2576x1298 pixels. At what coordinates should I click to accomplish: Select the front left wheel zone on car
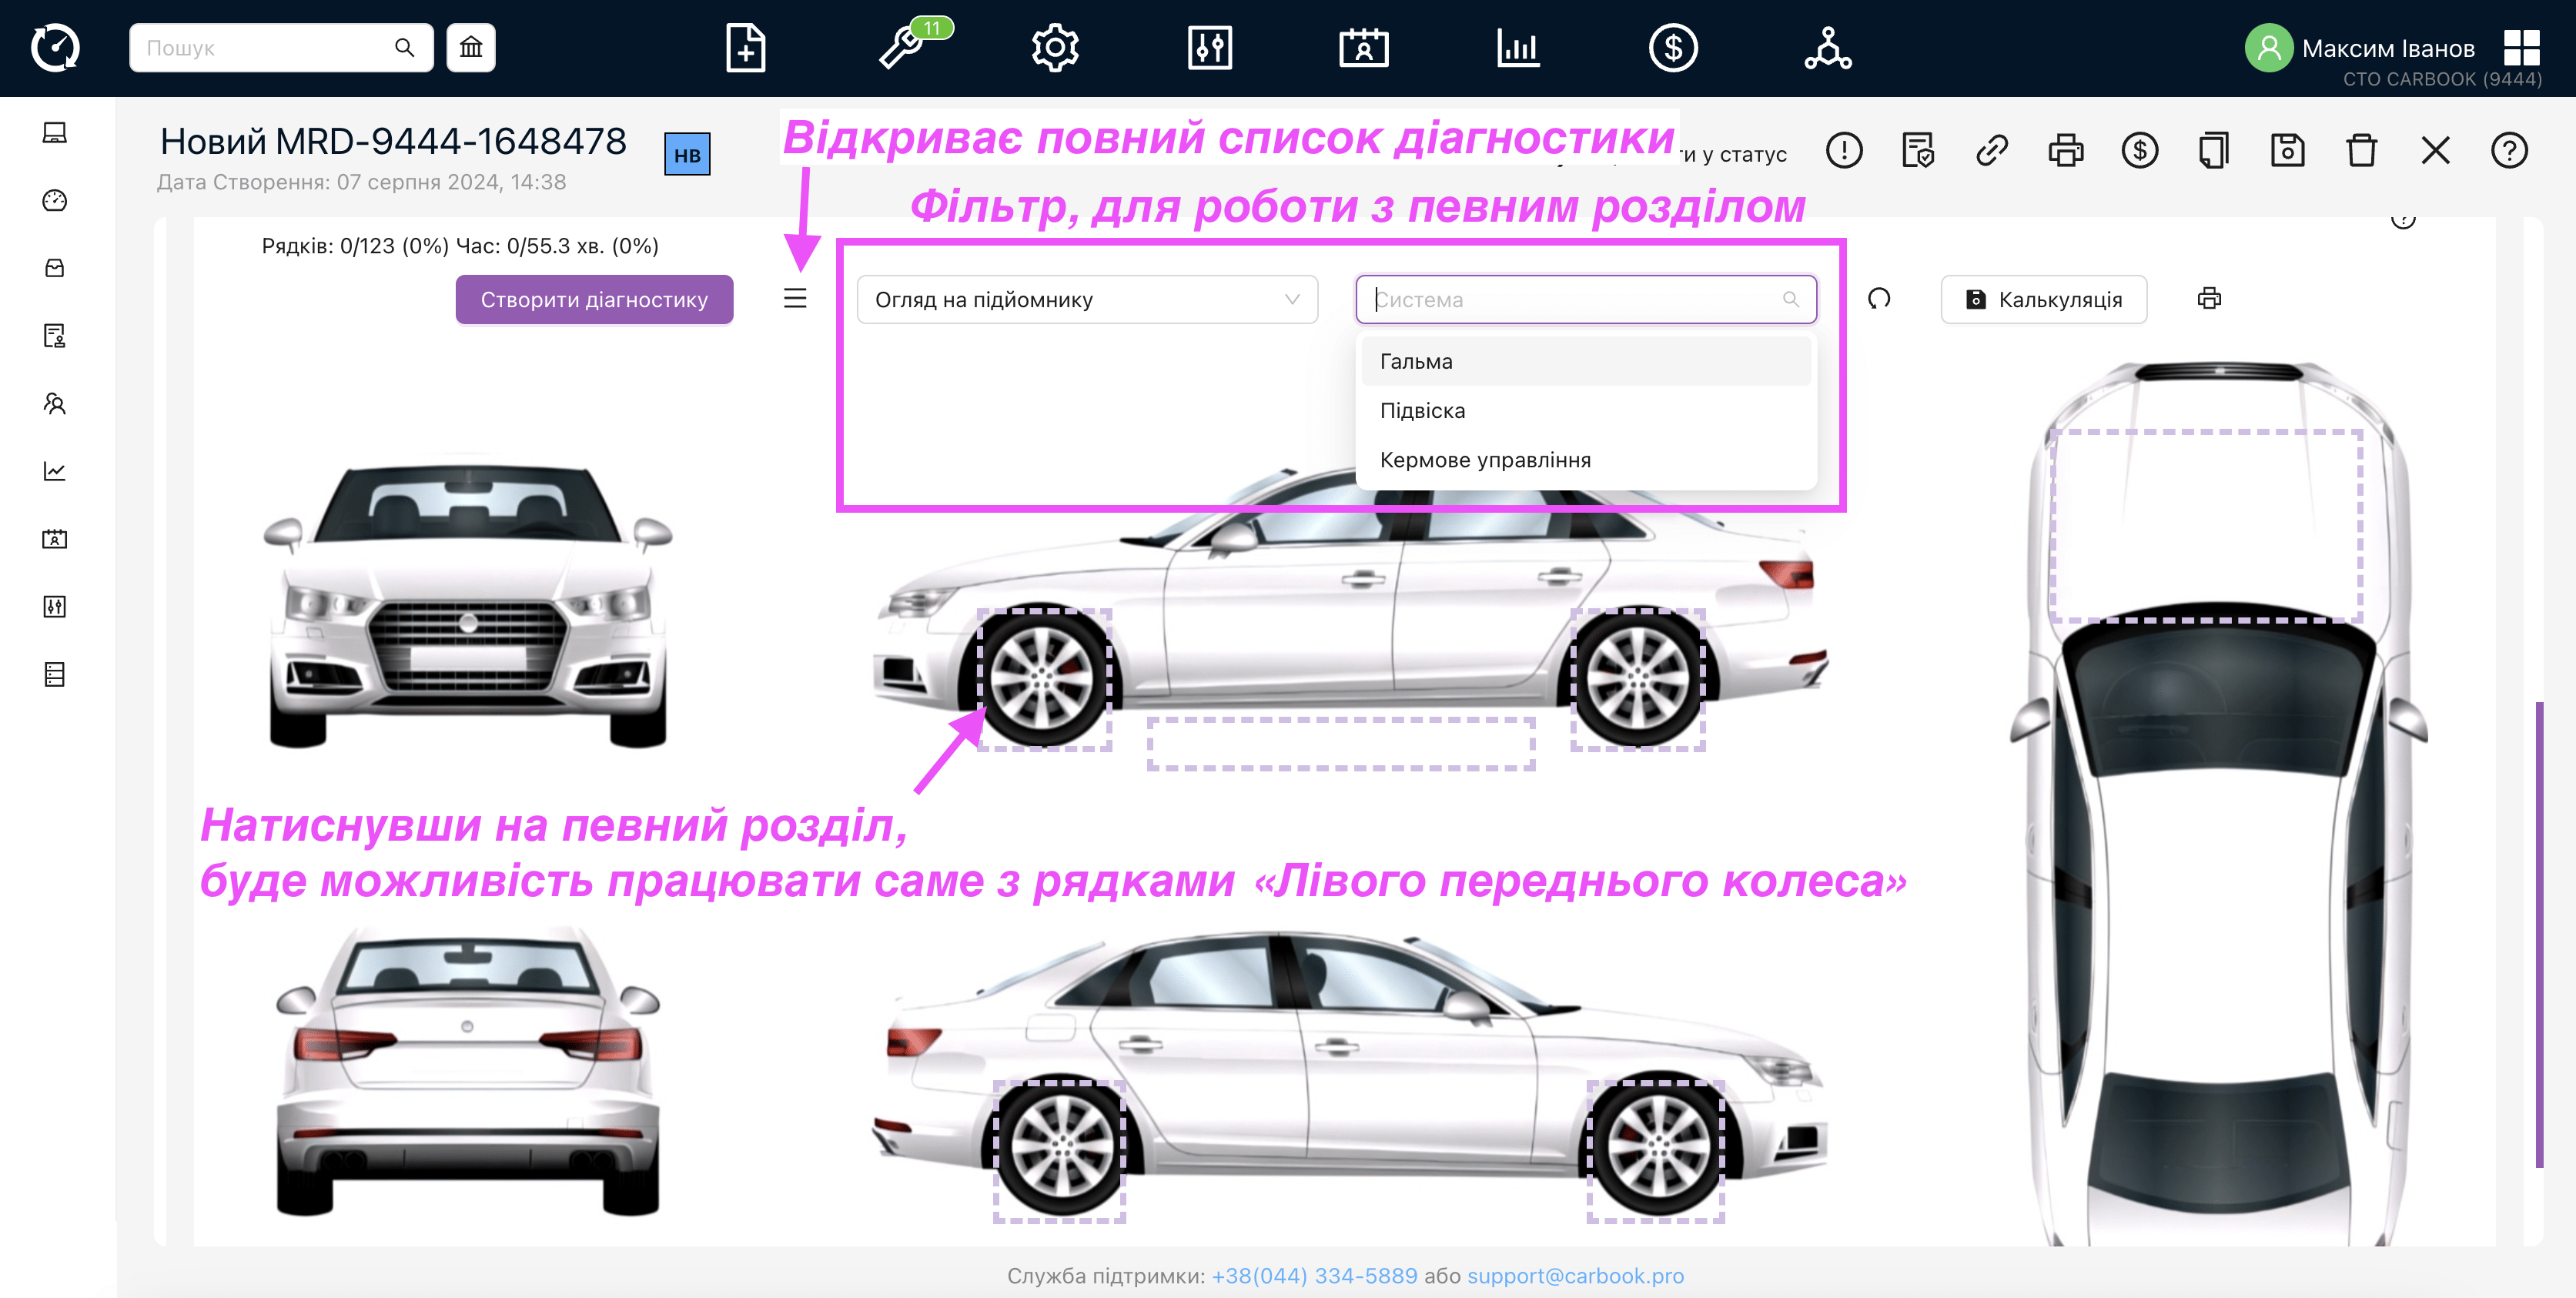[x=1044, y=678]
